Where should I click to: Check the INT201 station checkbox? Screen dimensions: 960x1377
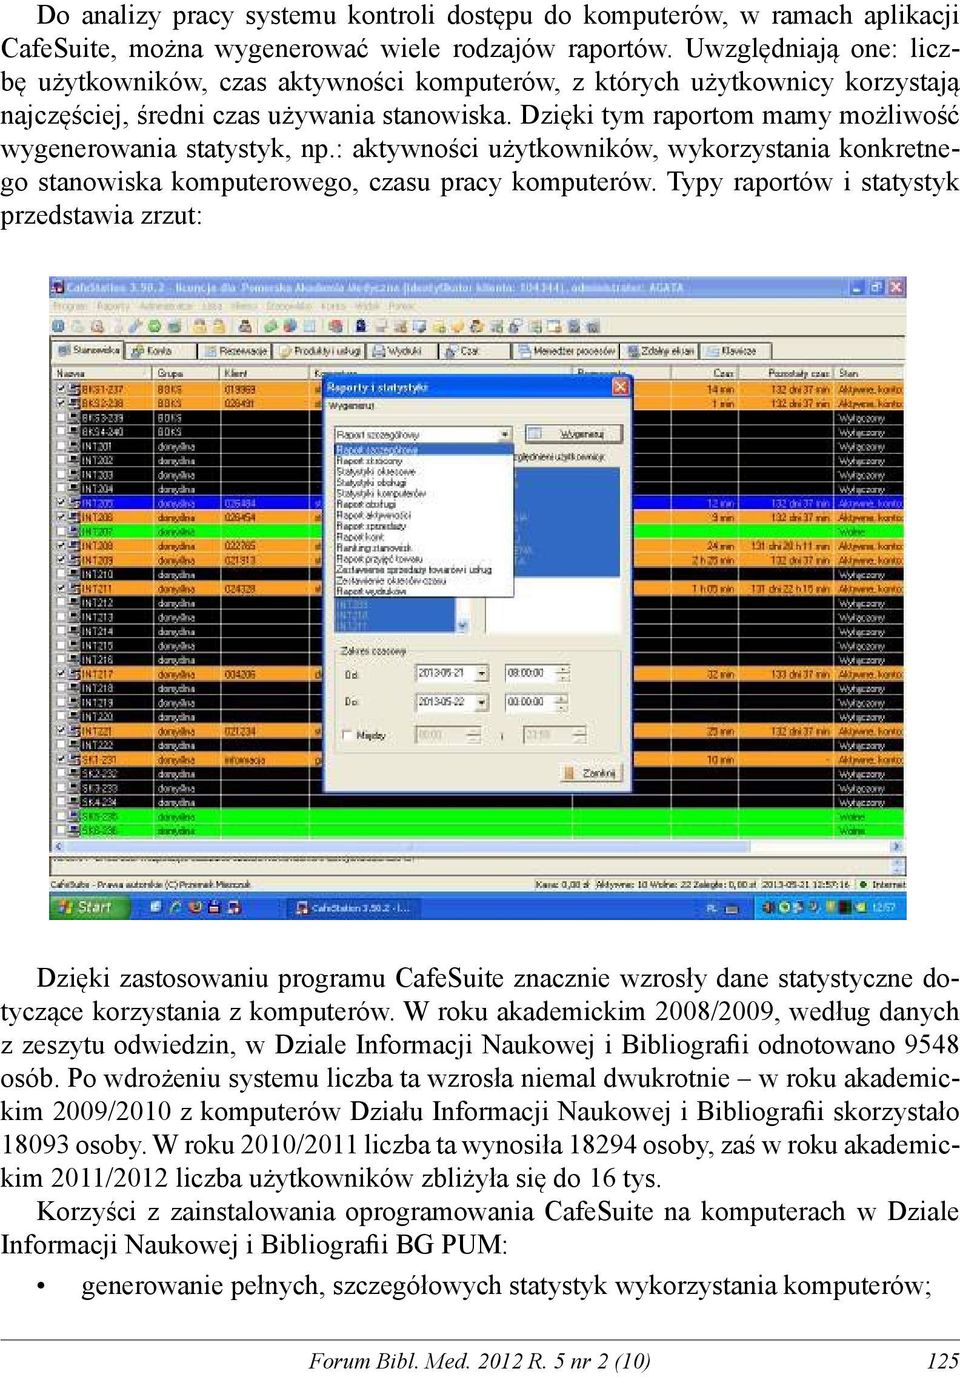pyautogui.click(x=63, y=446)
